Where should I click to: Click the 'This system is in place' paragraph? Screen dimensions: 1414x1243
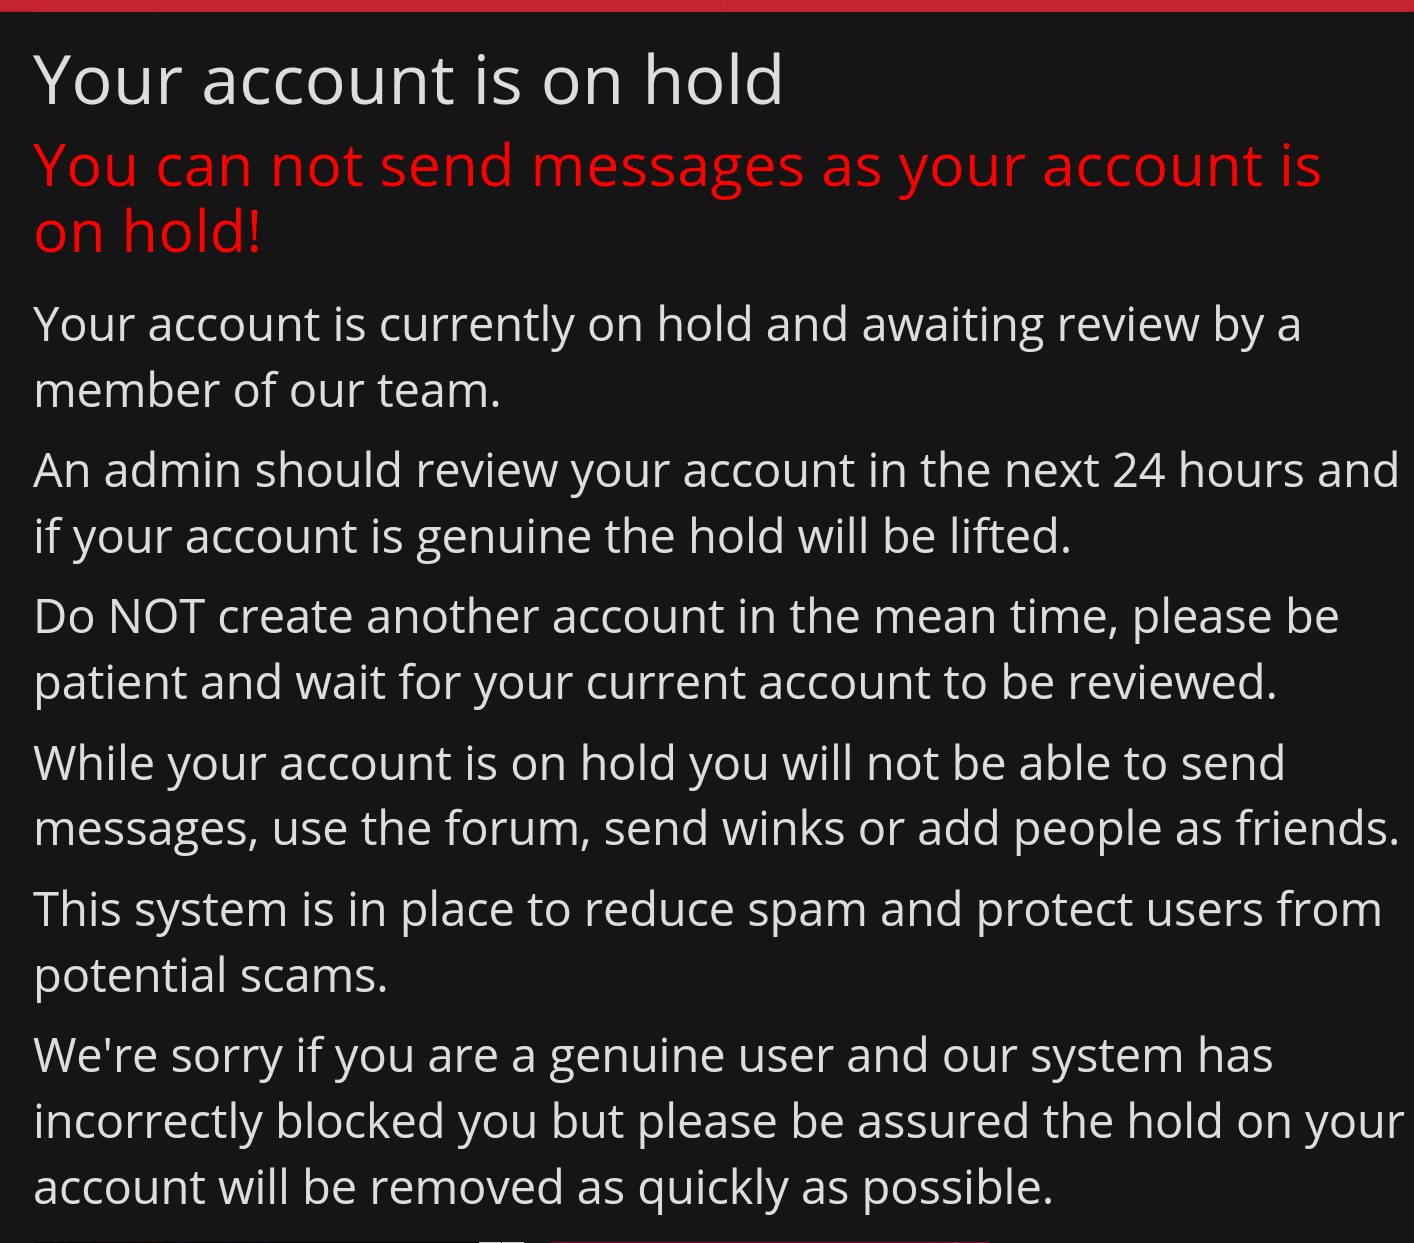[x=707, y=942]
